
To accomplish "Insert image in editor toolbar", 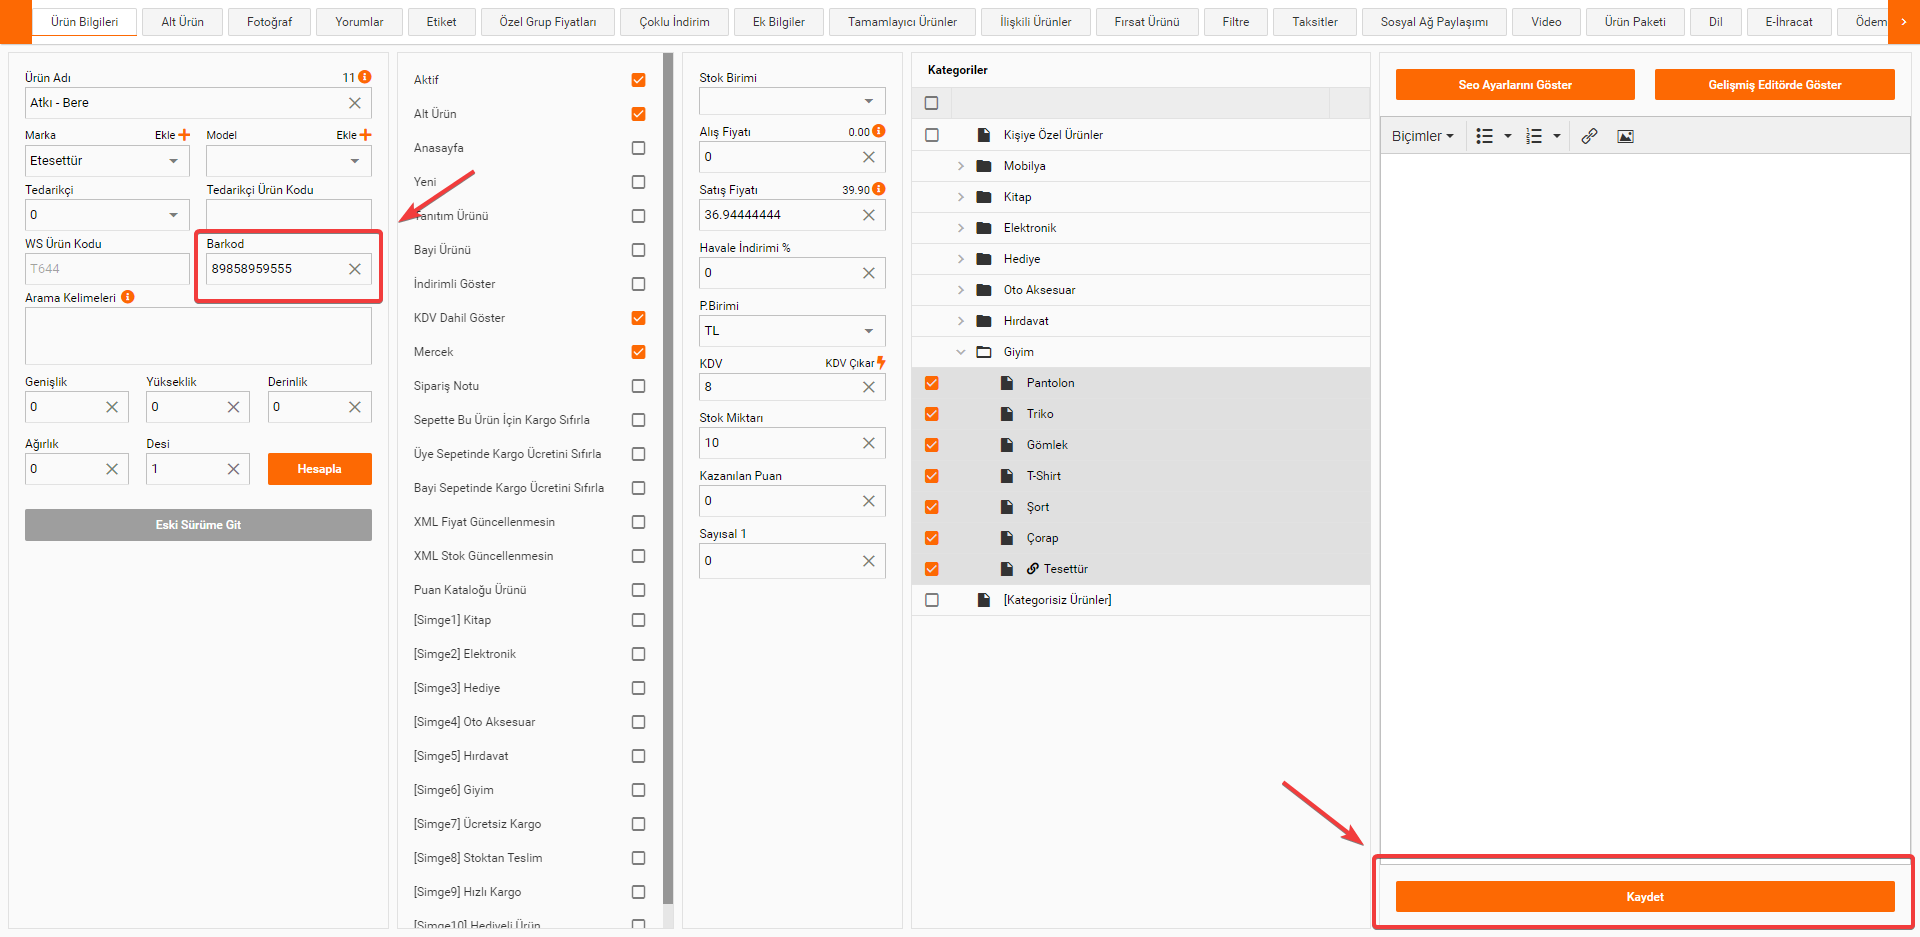I will pos(1626,136).
